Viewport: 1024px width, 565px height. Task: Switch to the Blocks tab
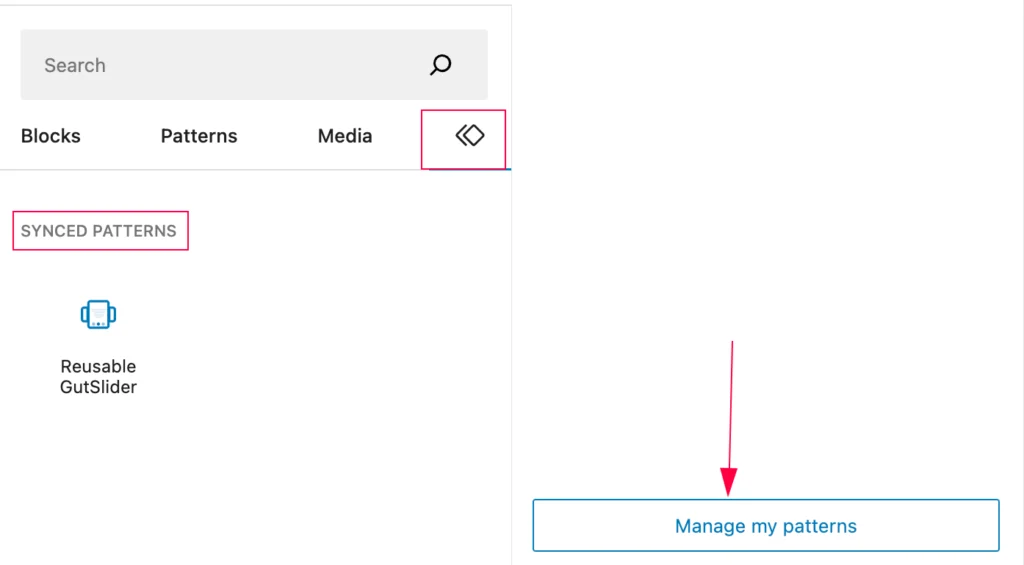coord(51,136)
